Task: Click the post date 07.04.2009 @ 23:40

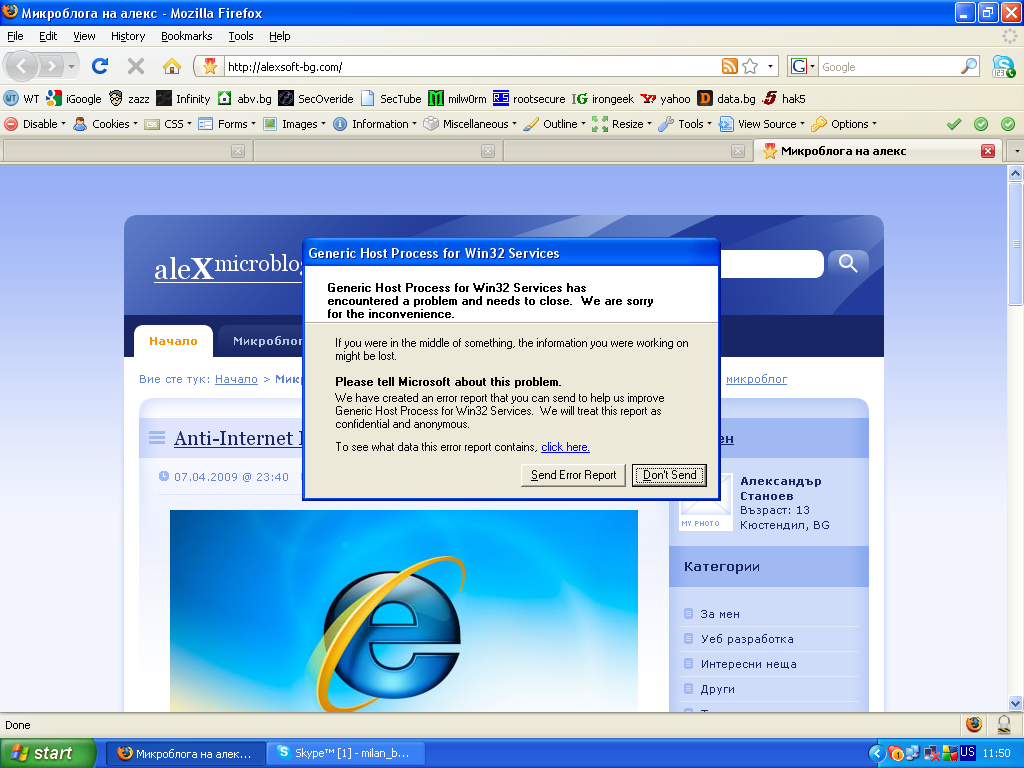Action: pyautogui.click(x=231, y=477)
